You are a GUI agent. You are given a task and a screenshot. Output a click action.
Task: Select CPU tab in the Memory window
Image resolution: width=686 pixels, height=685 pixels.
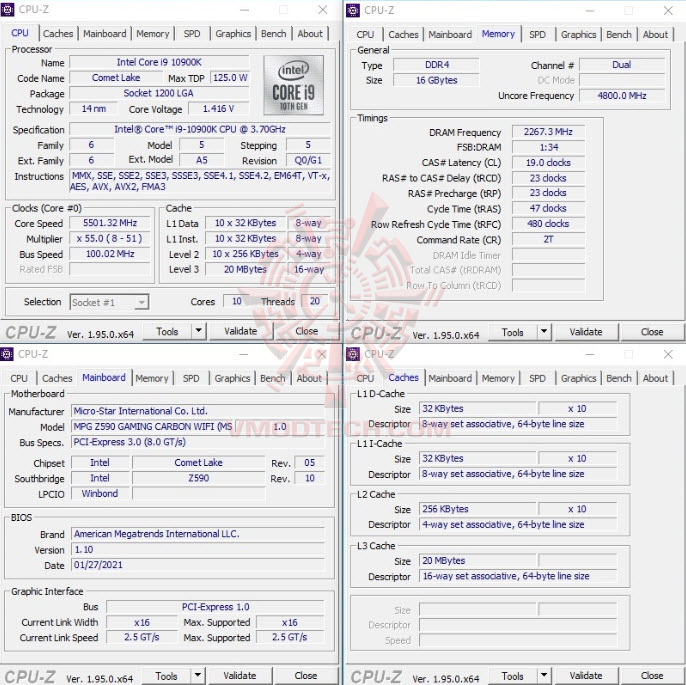tap(365, 35)
